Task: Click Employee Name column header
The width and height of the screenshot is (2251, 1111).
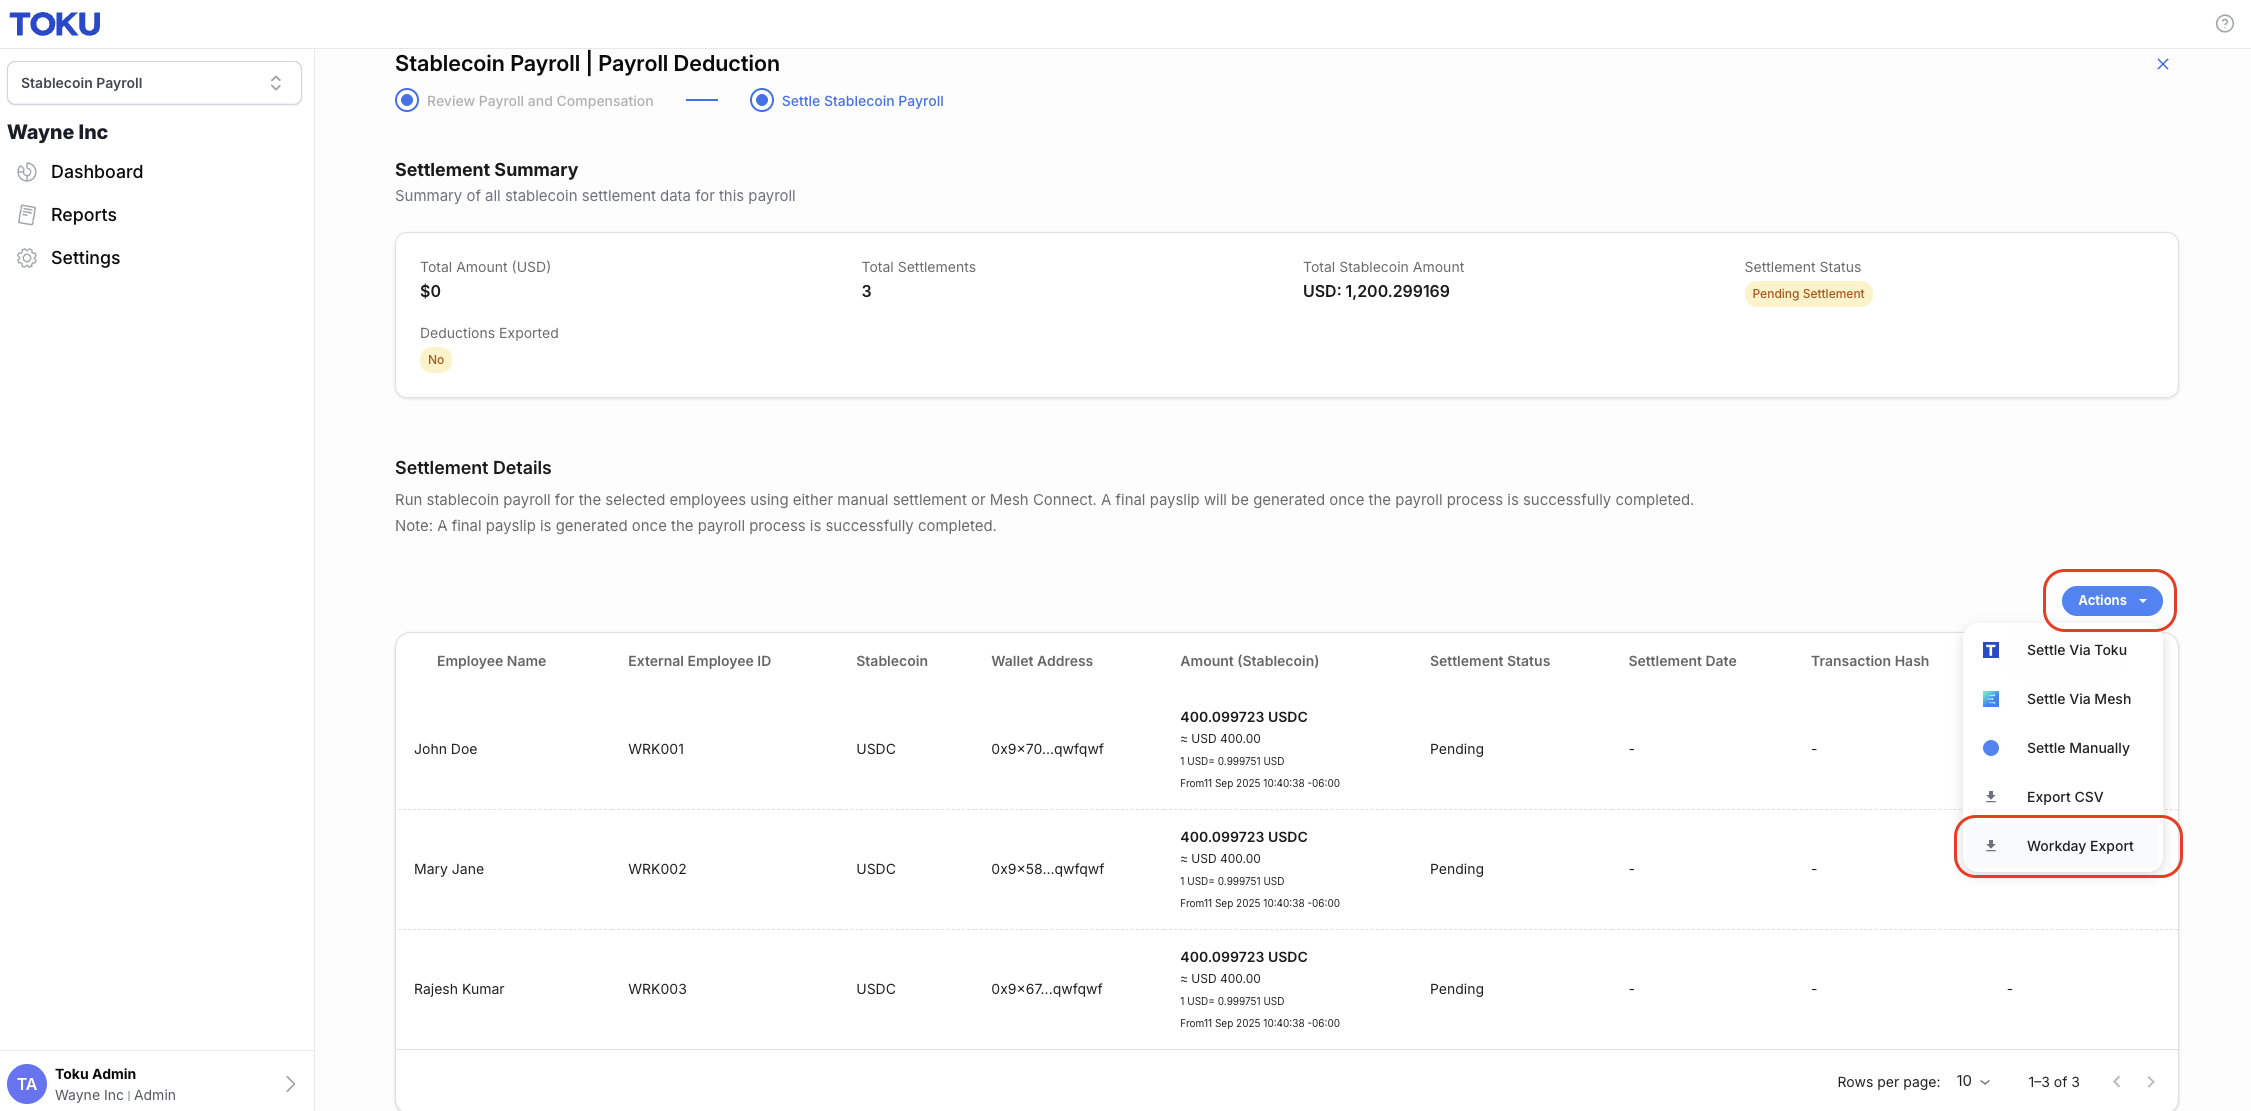Action: click(491, 661)
